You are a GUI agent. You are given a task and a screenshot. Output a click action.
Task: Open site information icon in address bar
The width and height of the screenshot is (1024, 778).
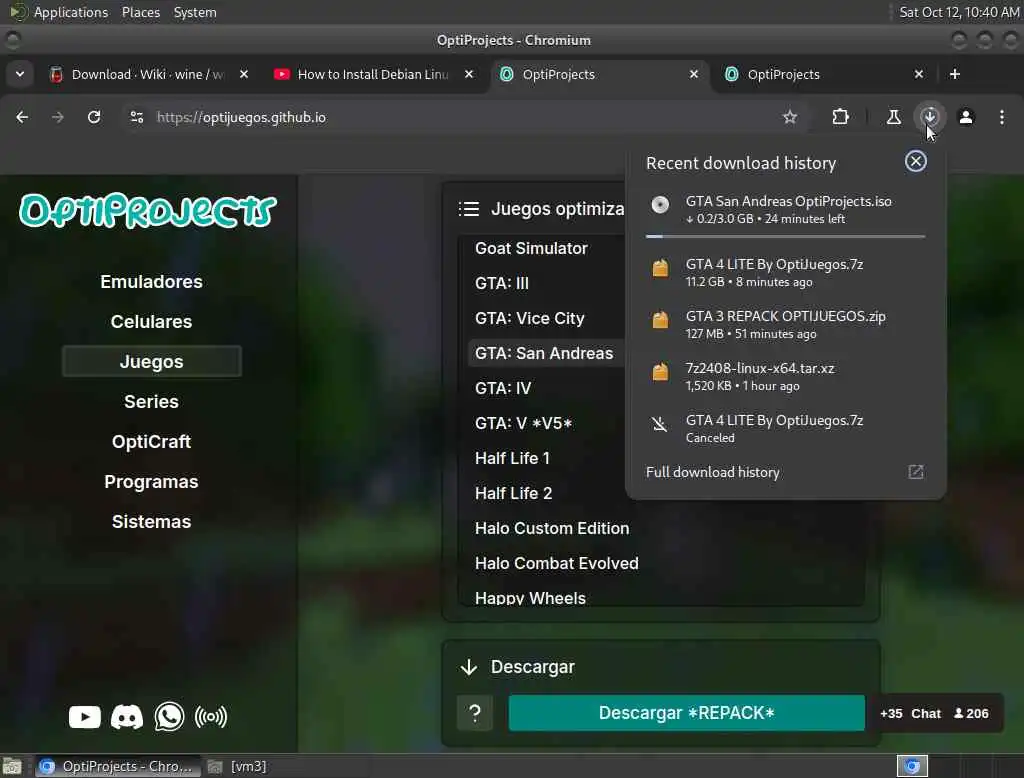(136, 117)
